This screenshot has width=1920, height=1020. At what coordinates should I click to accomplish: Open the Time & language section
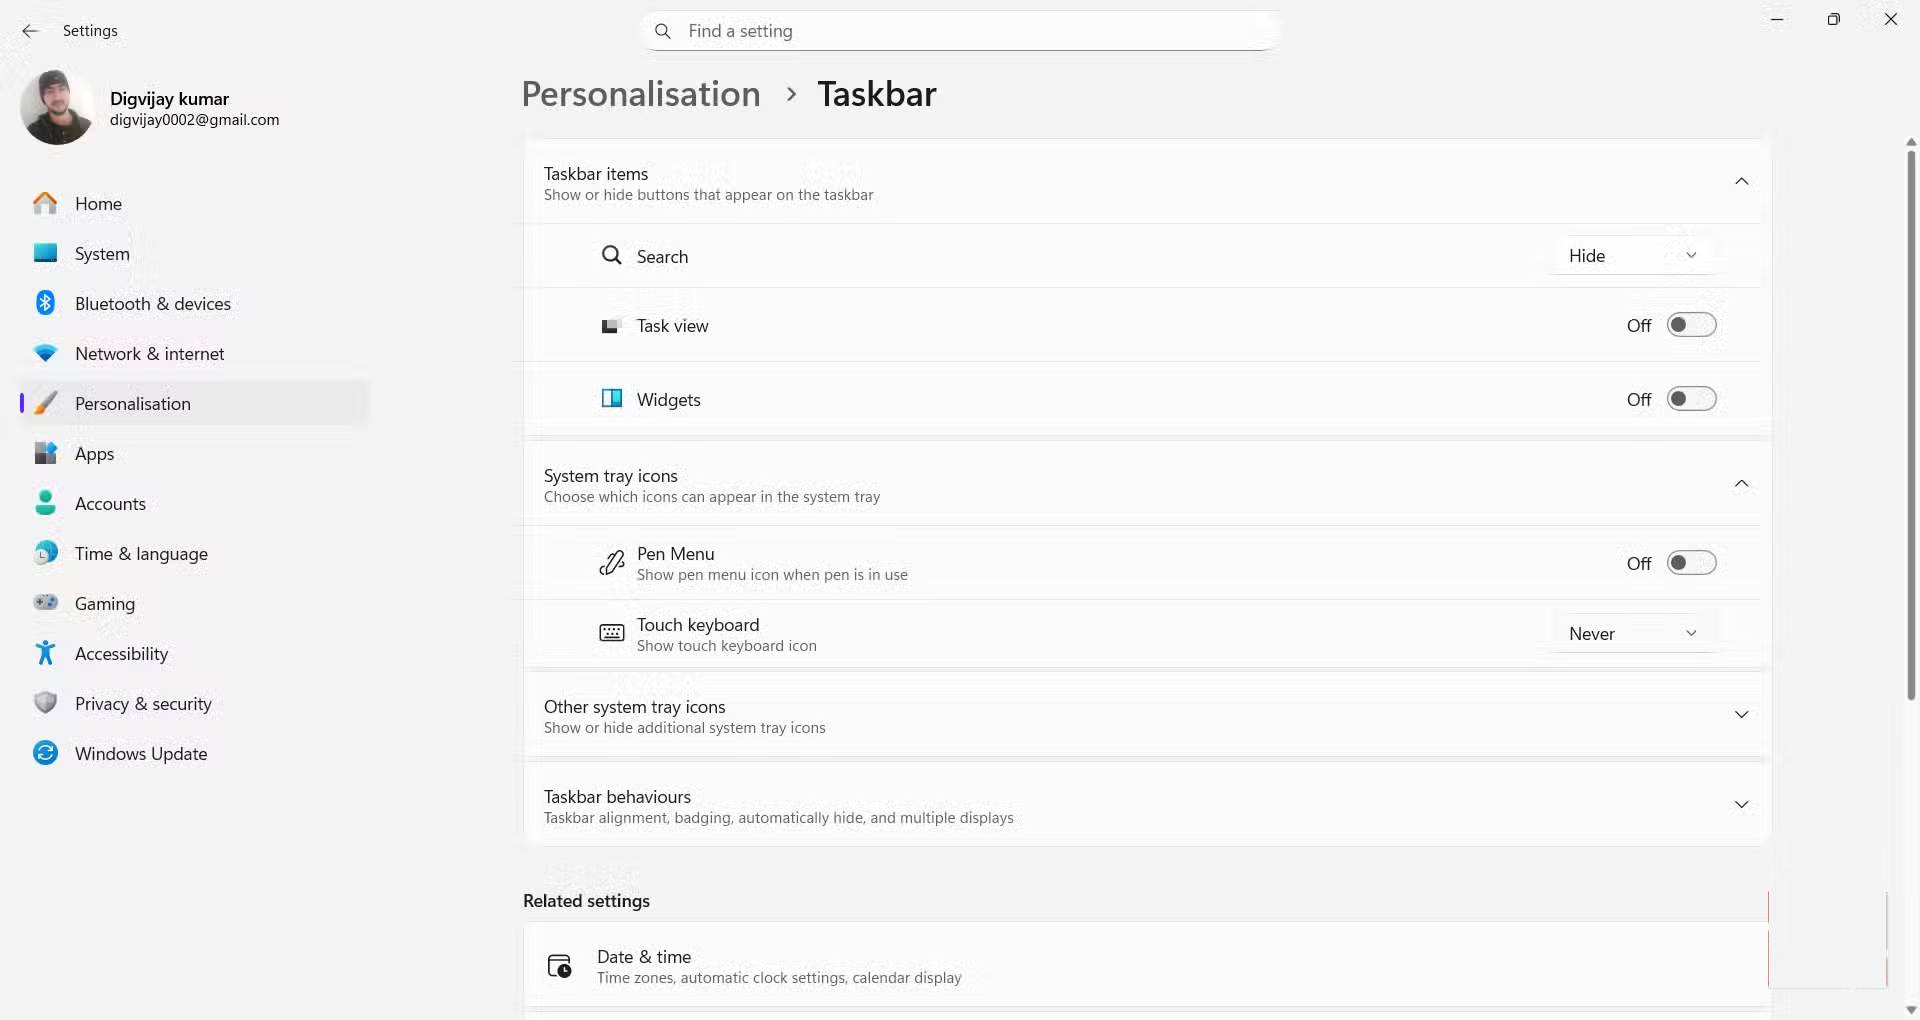[141, 554]
